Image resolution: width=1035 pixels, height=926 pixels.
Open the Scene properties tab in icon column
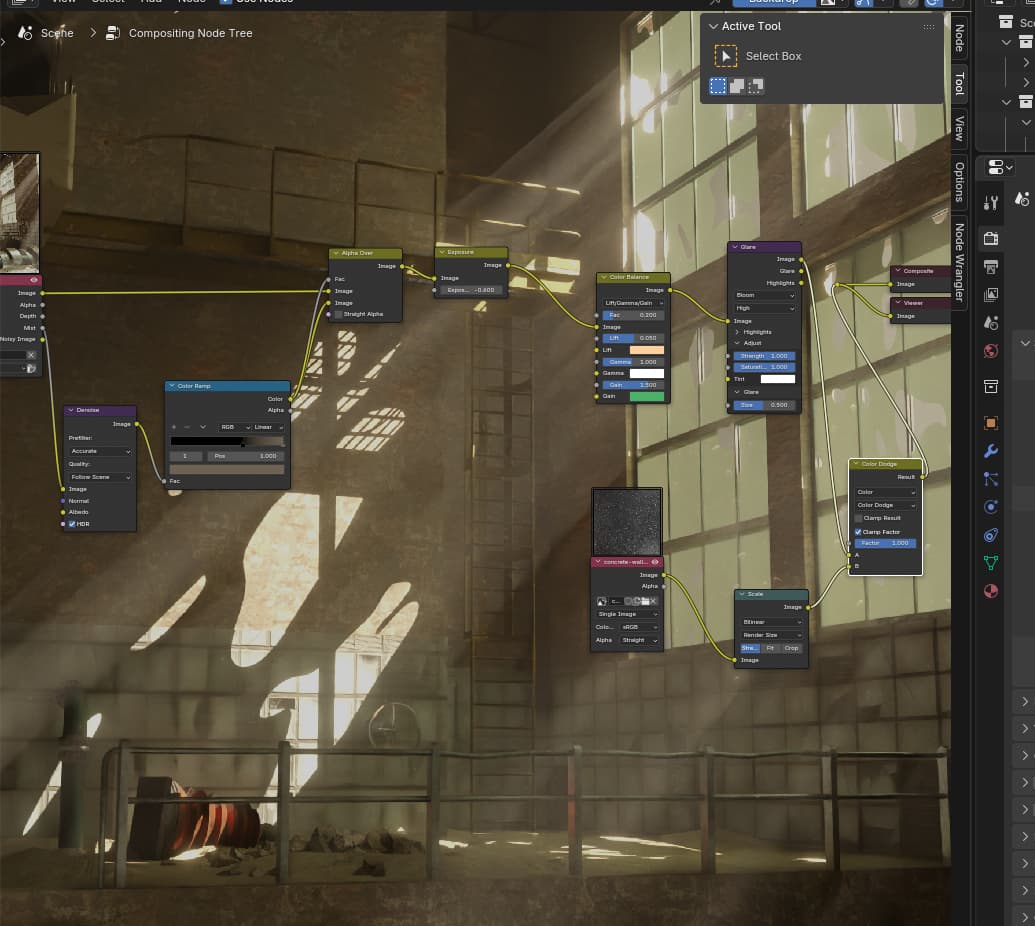990,323
